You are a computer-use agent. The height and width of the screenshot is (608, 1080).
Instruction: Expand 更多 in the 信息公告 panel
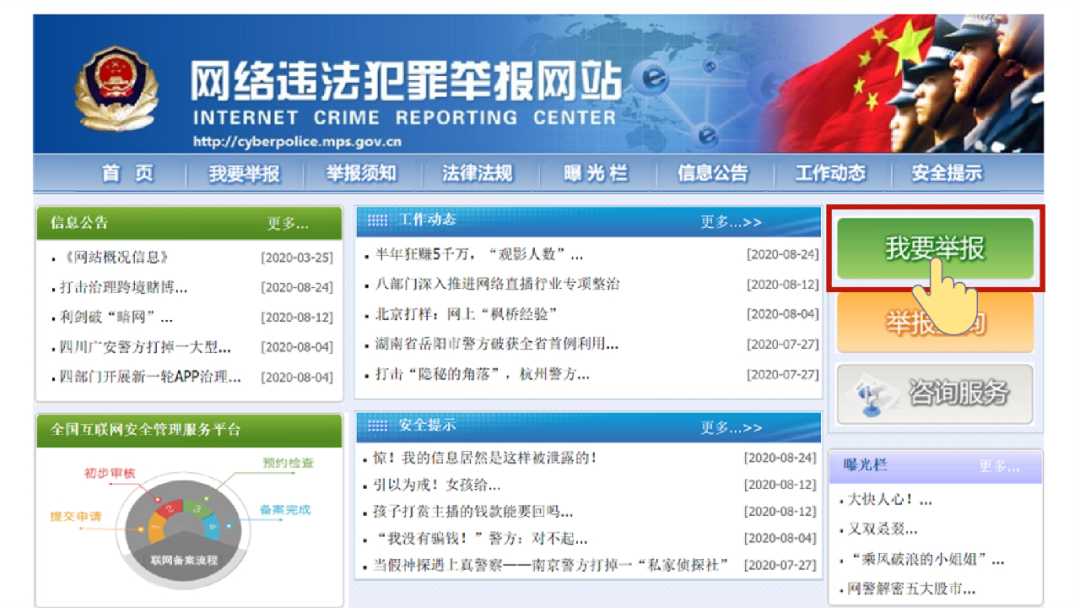click(288, 223)
